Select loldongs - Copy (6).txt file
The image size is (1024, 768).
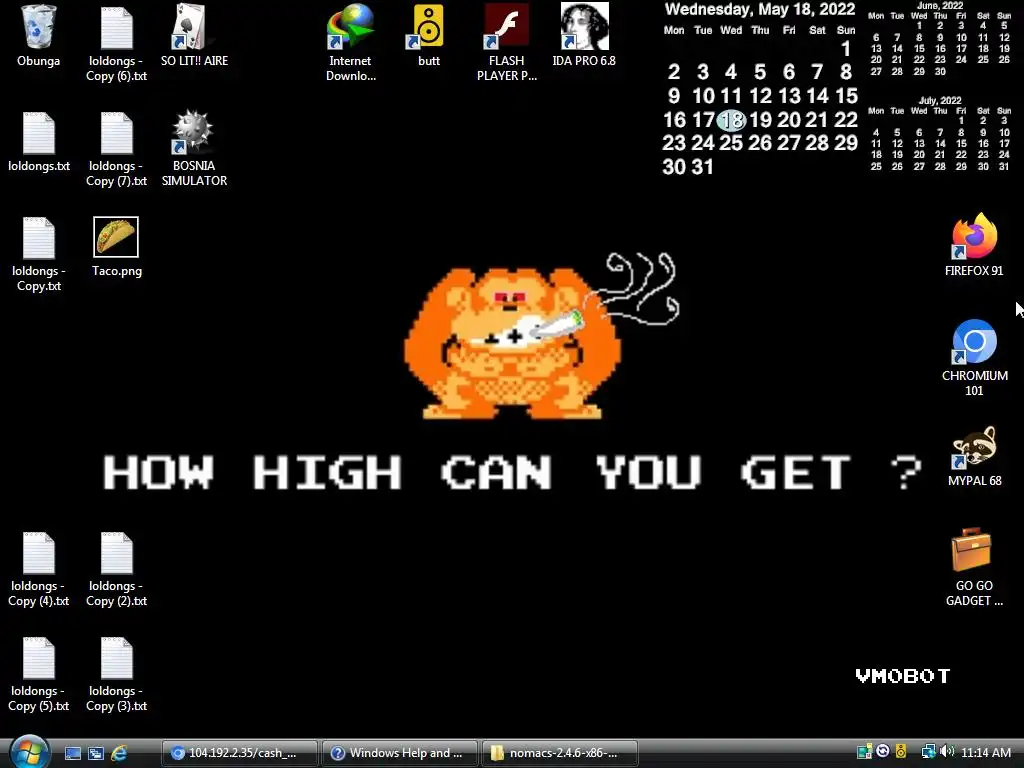(117, 43)
